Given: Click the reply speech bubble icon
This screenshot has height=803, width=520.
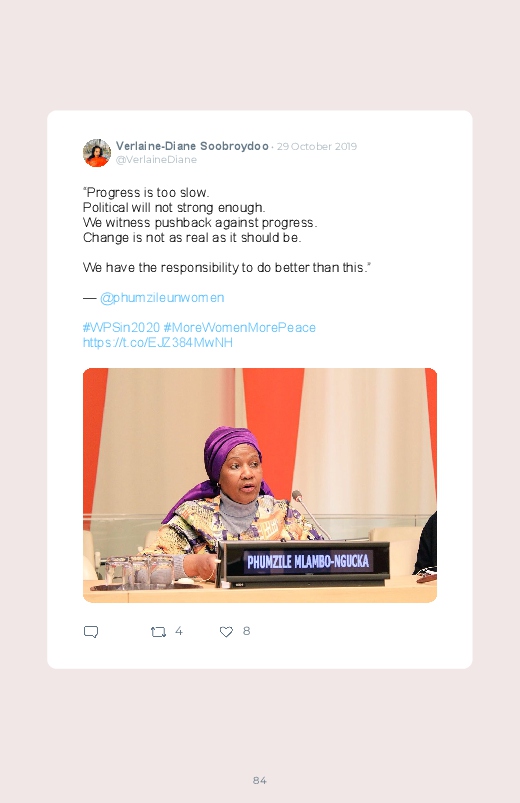Looking at the screenshot, I should click(91, 632).
